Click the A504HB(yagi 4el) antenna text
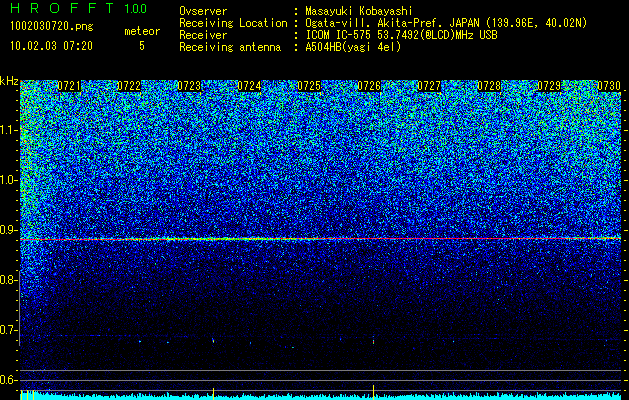629x400 pixels. tap(353, 47)
